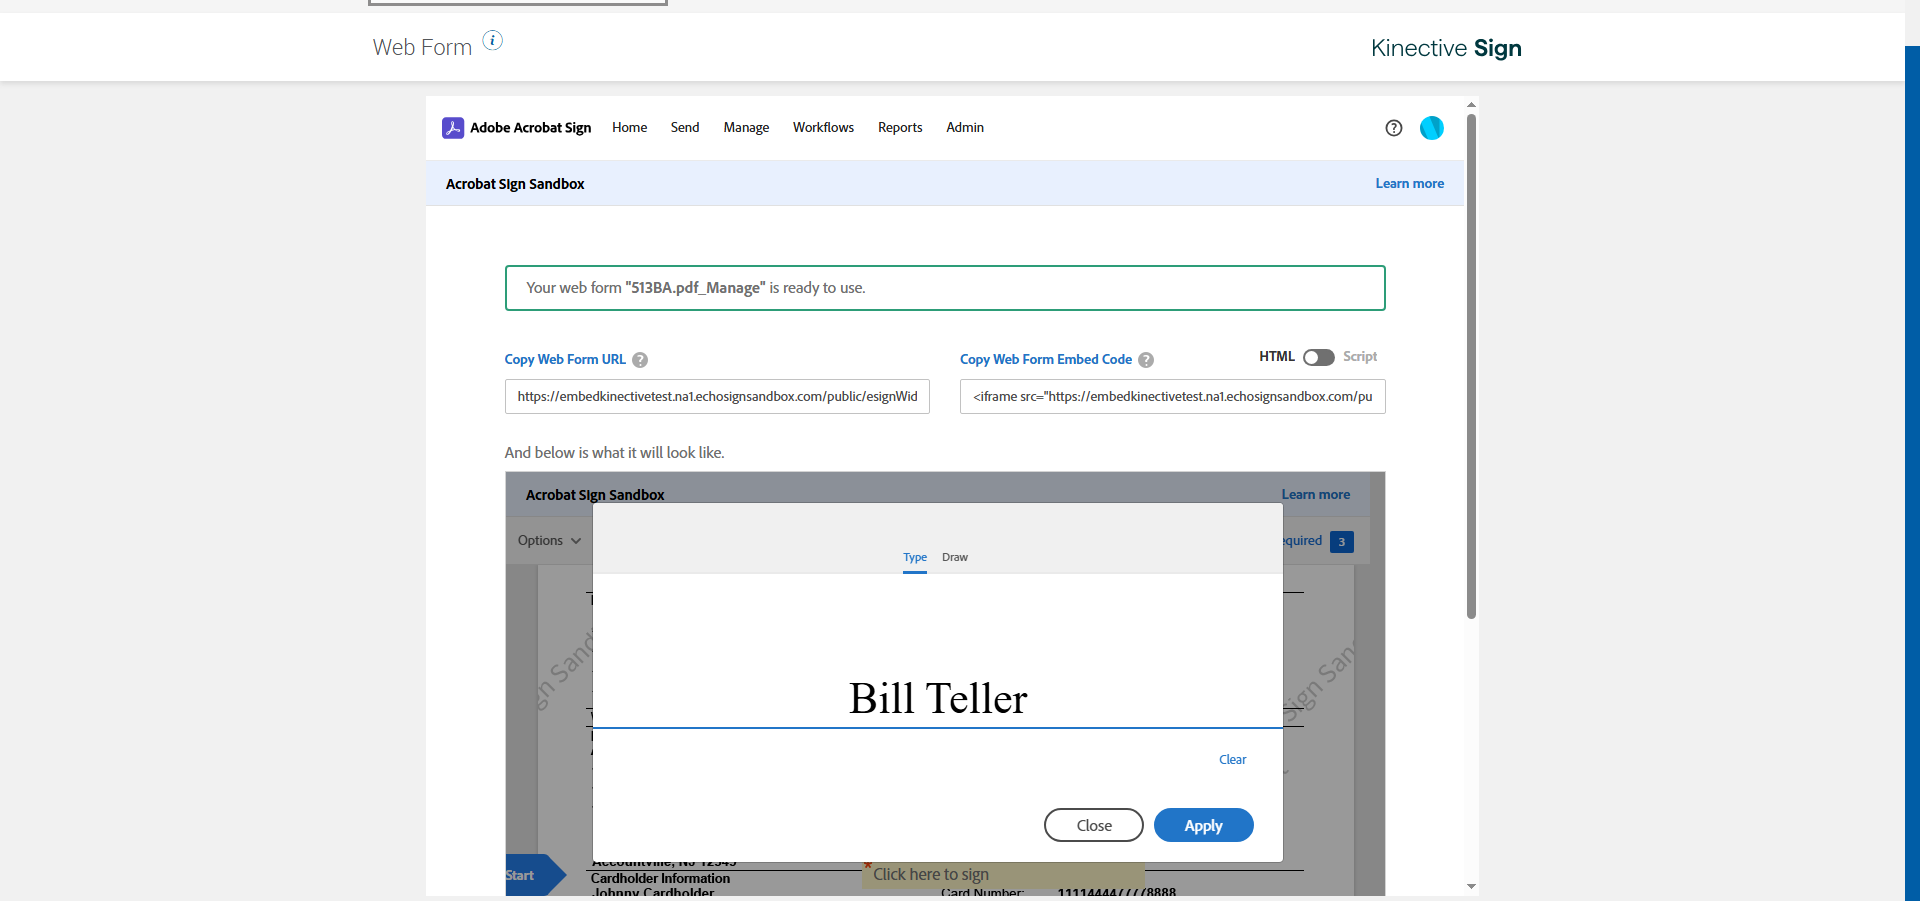Click the scroll-up arrow of inner frame
This screenshot has width=1920, height=901.
[1471, 104]
